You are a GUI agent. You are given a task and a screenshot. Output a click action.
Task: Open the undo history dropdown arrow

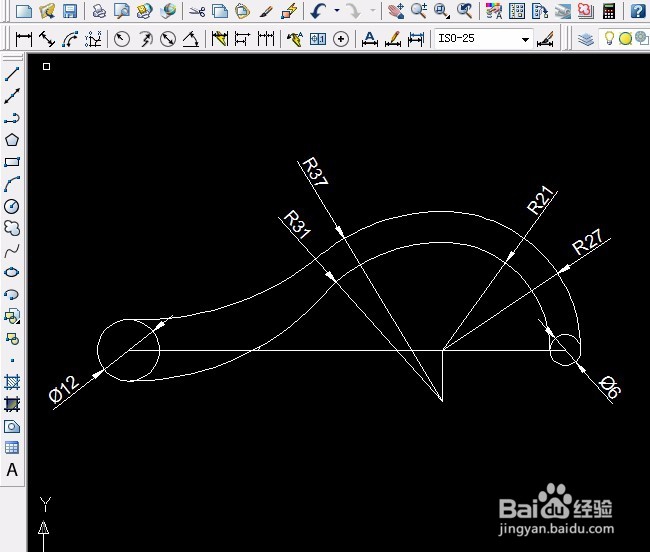coord(337,10)
